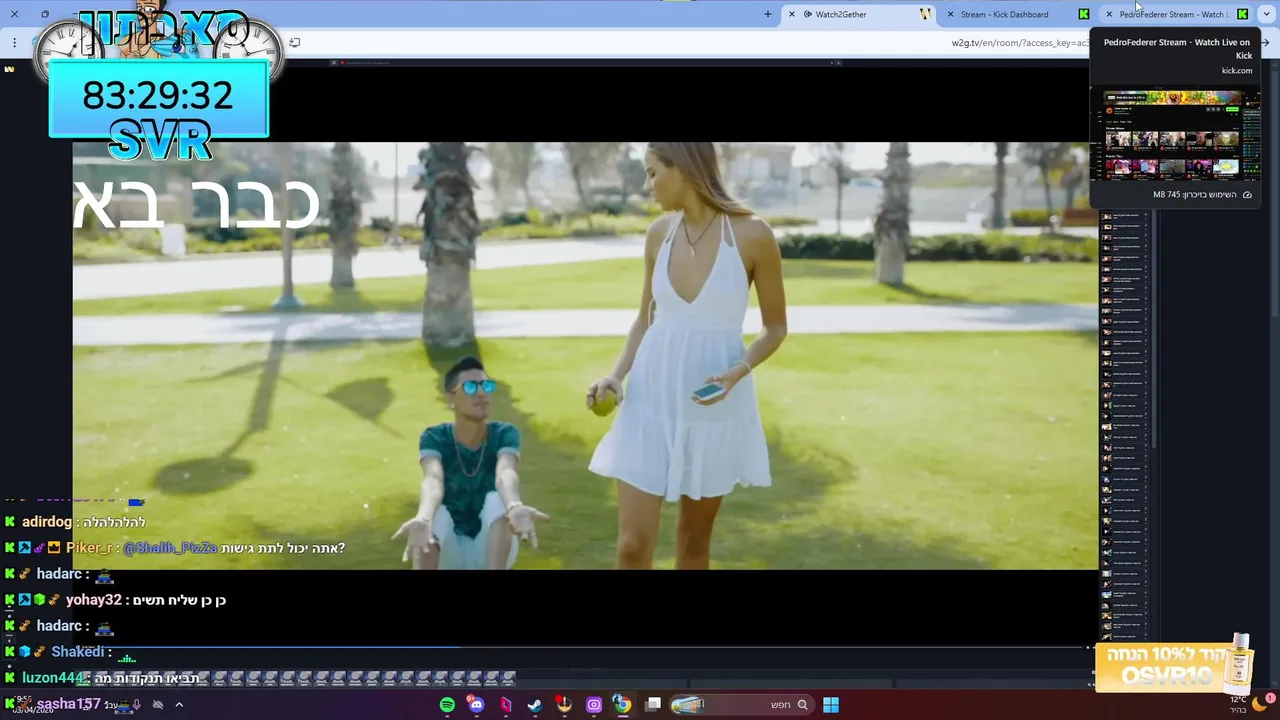Open Steam from the taskbar

[535, 705]
